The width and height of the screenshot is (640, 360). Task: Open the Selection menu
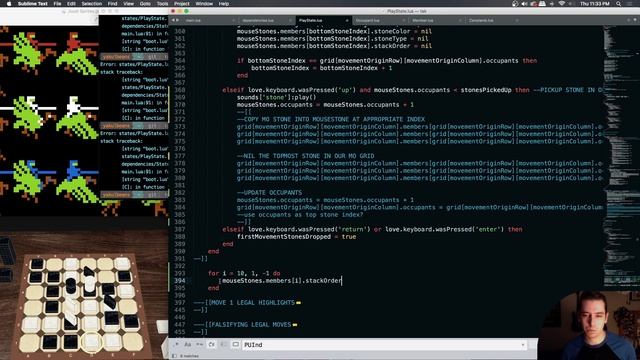(91, 4)
